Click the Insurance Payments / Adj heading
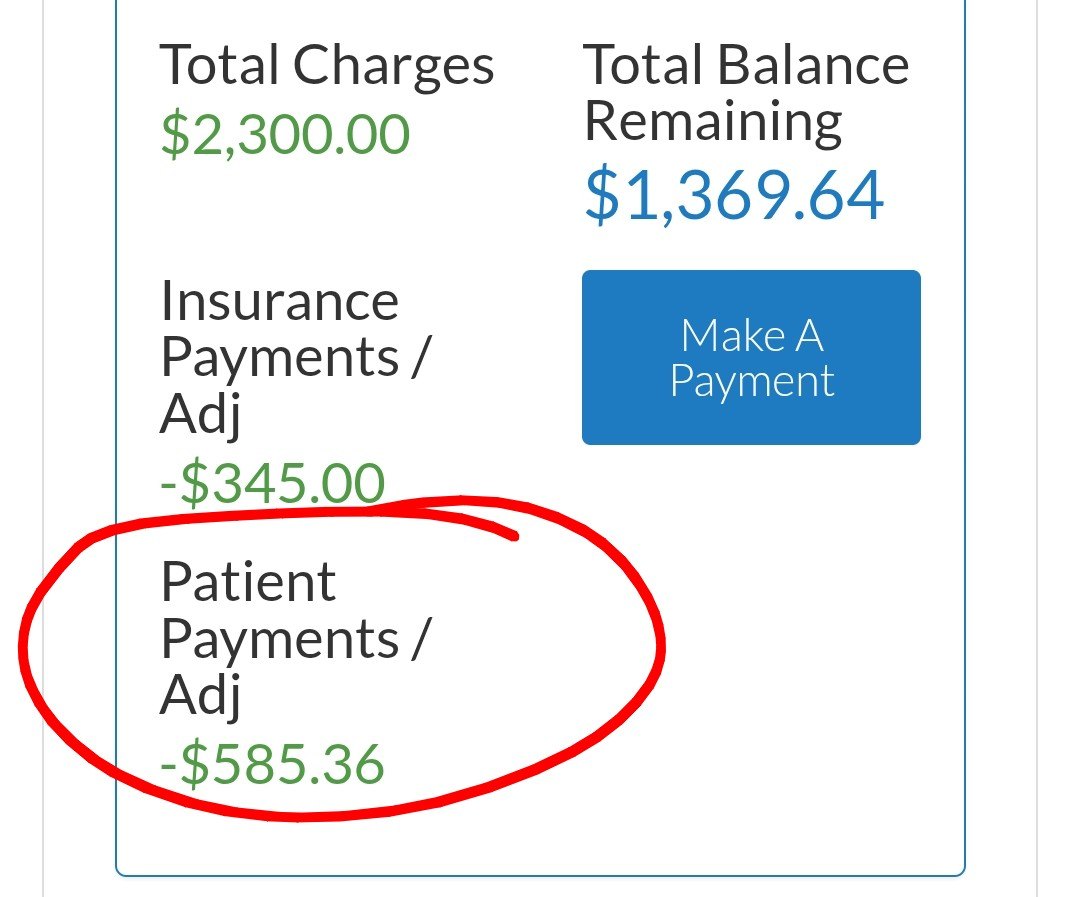This screenshot has height=897, width=1080. point(294,357)
